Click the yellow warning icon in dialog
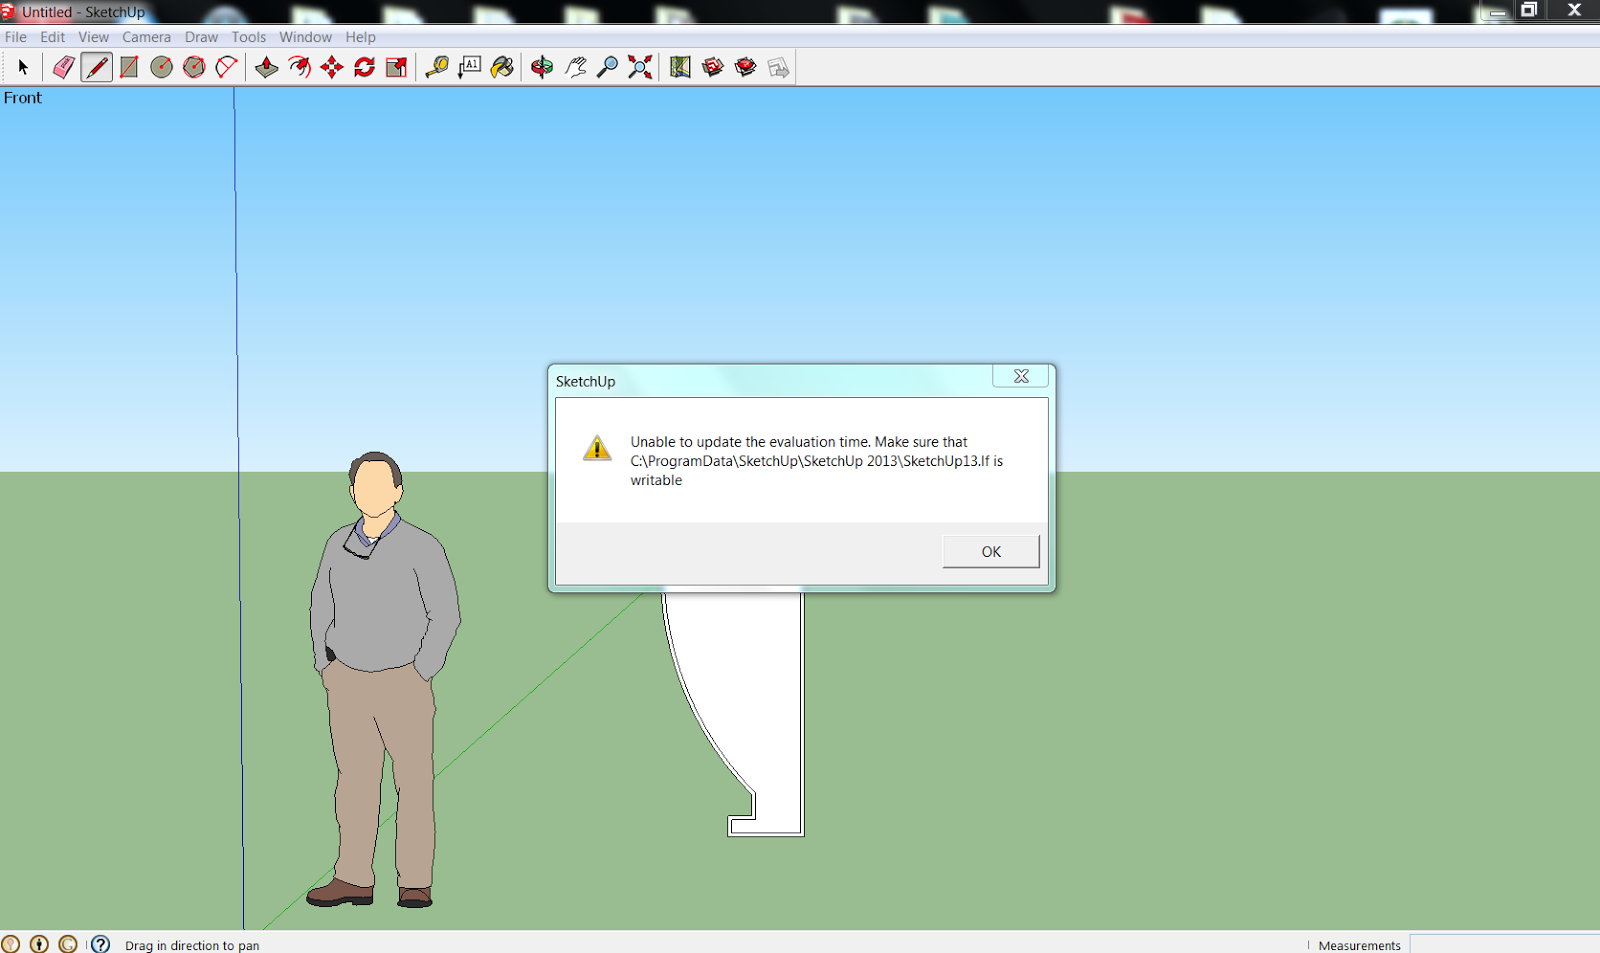 point(597,448)
